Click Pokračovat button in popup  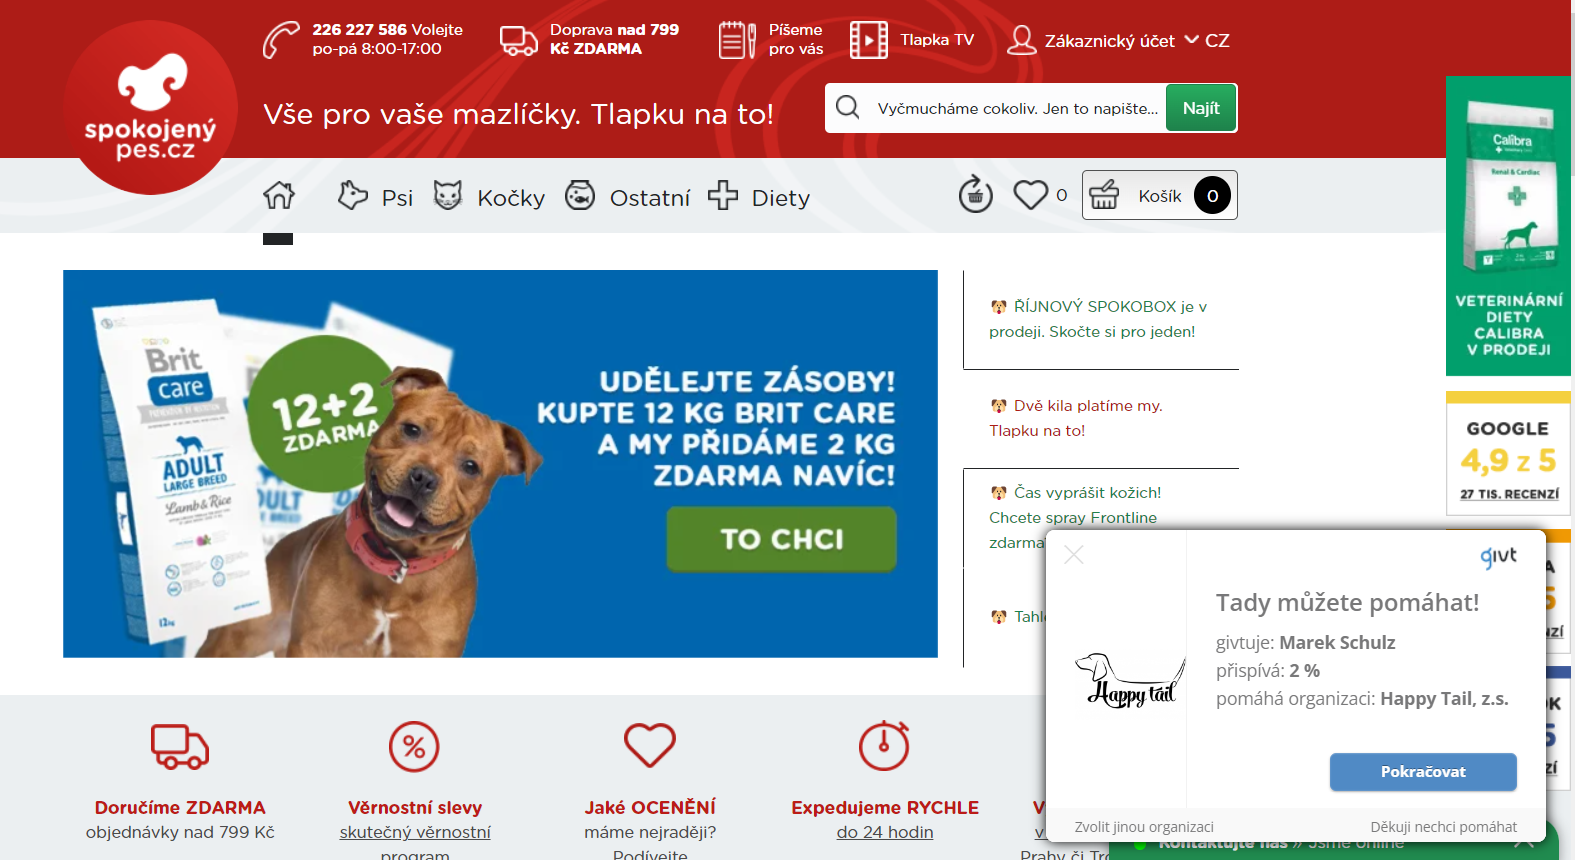point(1423,772)
